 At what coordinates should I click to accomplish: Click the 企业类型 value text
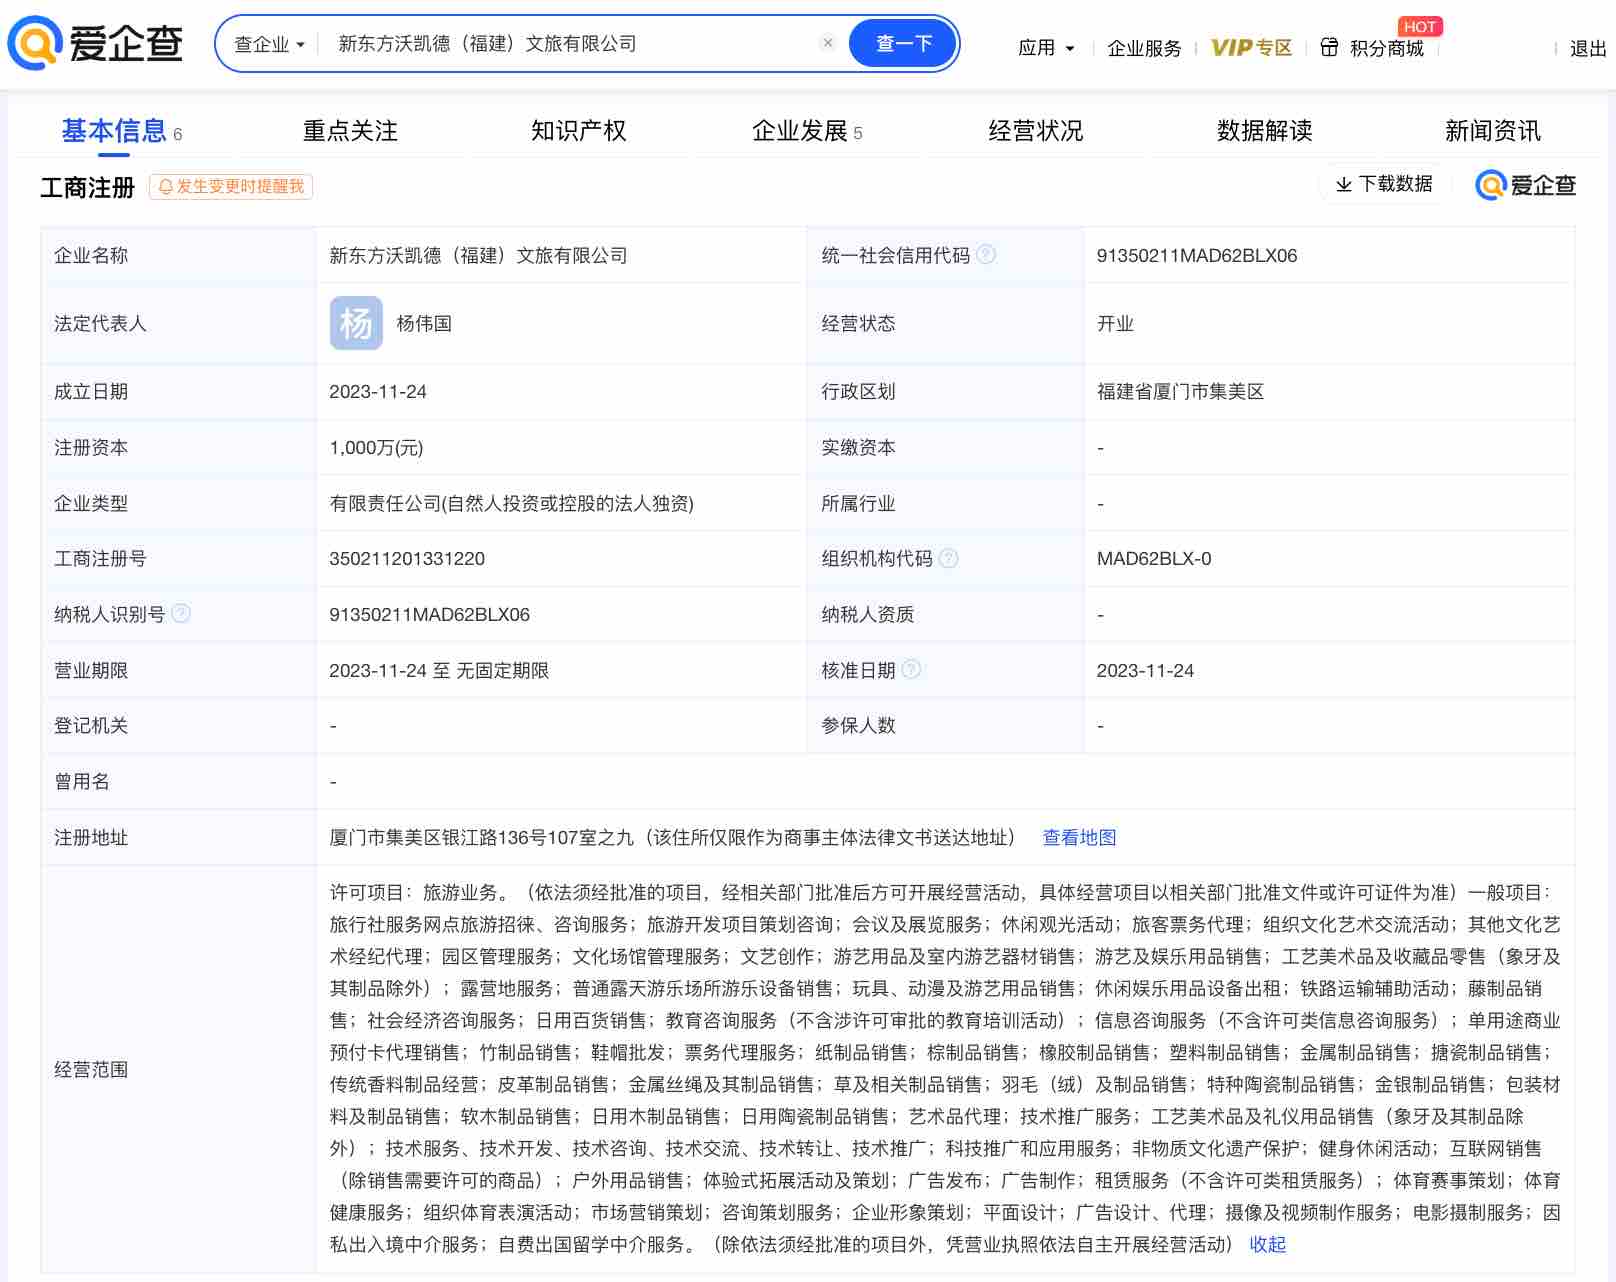511,504
